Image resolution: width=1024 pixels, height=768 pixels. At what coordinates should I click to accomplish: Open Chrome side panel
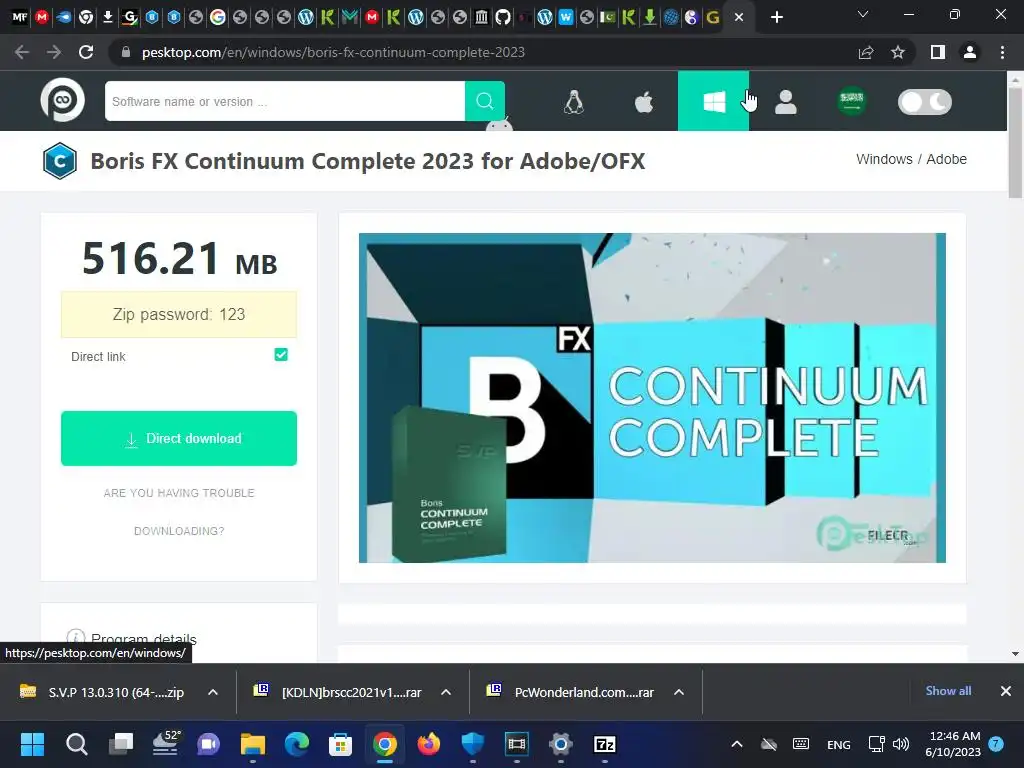(x=938, y=52)
